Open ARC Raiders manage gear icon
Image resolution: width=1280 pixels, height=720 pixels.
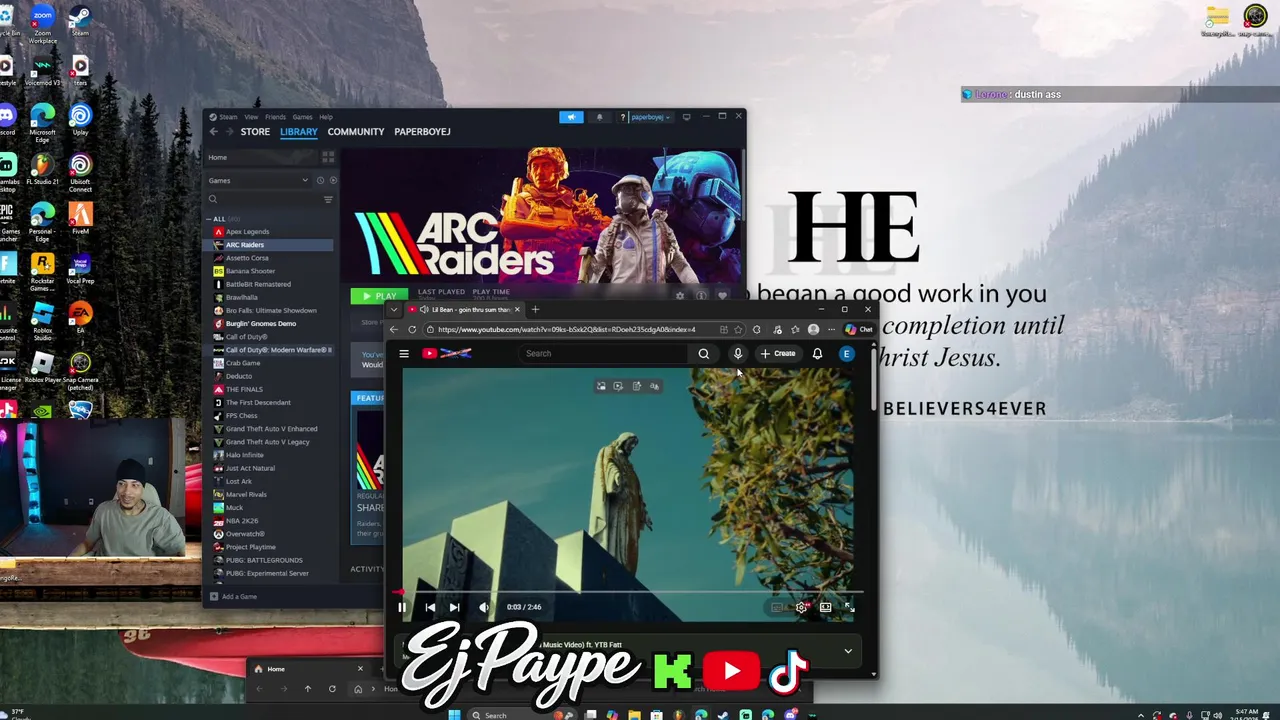[x=680, y=296]
